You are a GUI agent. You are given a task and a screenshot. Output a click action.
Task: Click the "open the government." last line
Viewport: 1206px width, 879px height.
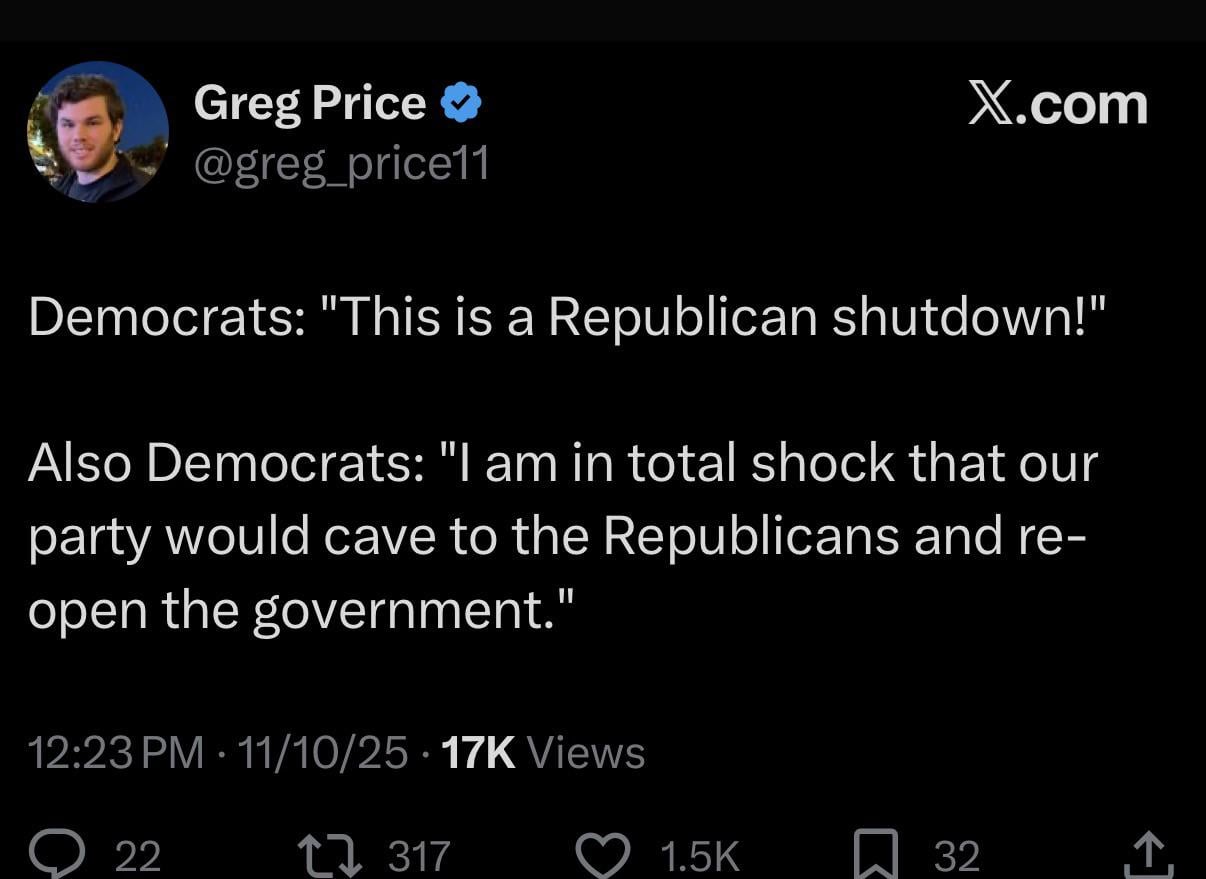[300, 609]
